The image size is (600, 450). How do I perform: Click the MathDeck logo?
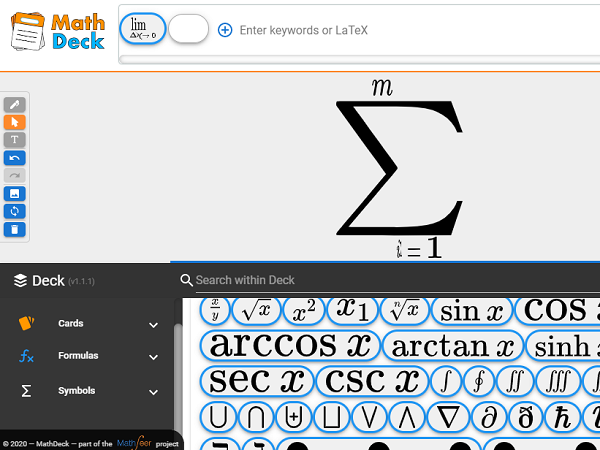[58, 31]
